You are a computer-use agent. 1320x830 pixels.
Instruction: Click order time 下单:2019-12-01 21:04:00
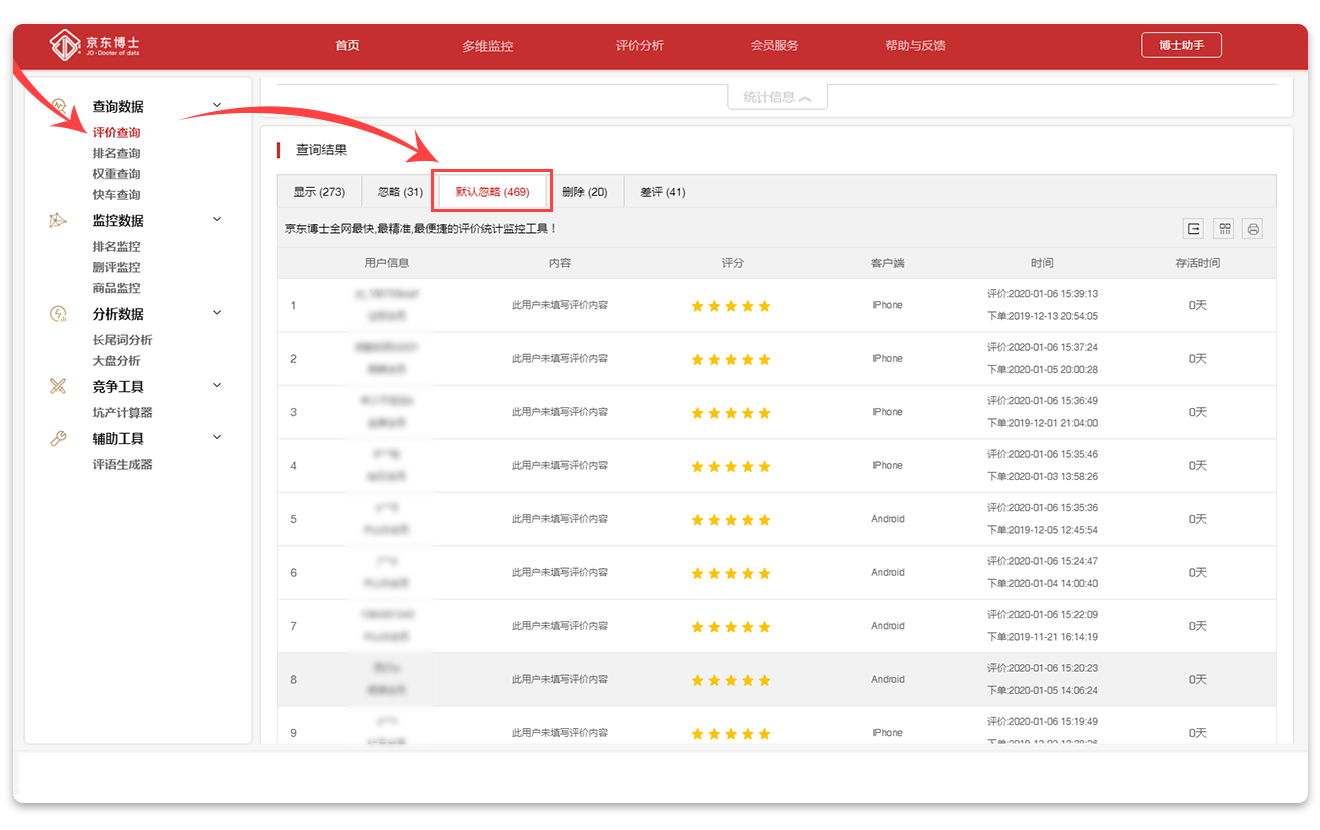coord(1042,423)
